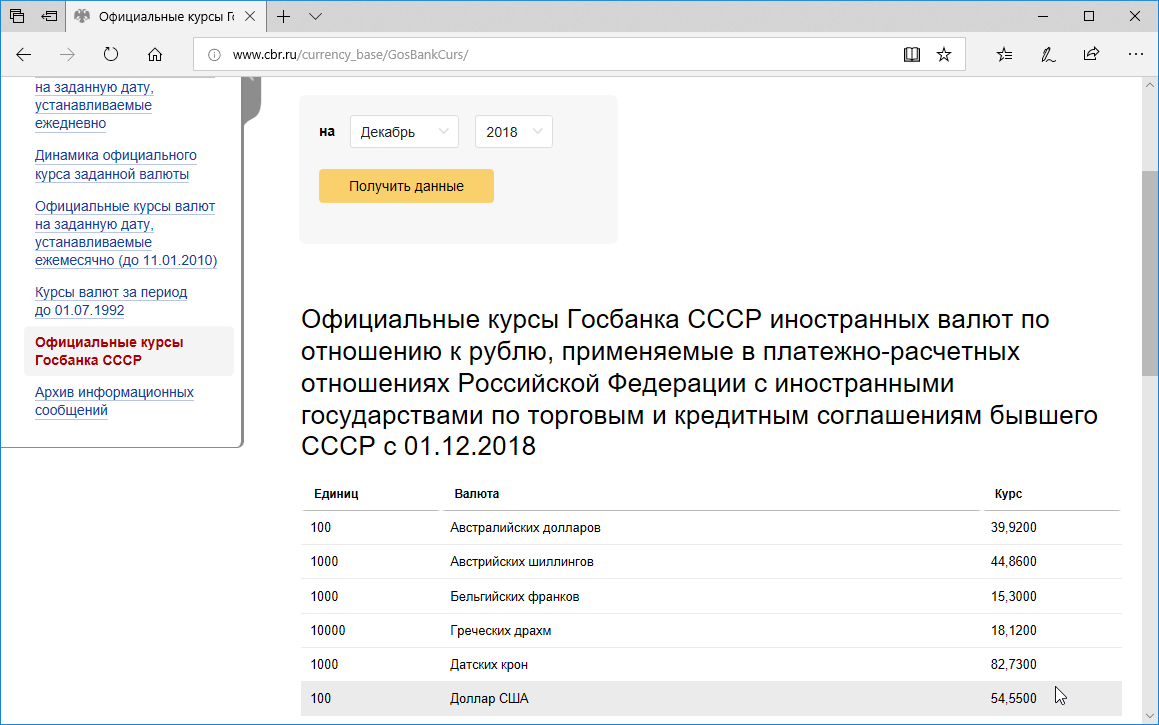
Task: Refresh the current page
Action: pyautogui.click(x=110, y=54)
